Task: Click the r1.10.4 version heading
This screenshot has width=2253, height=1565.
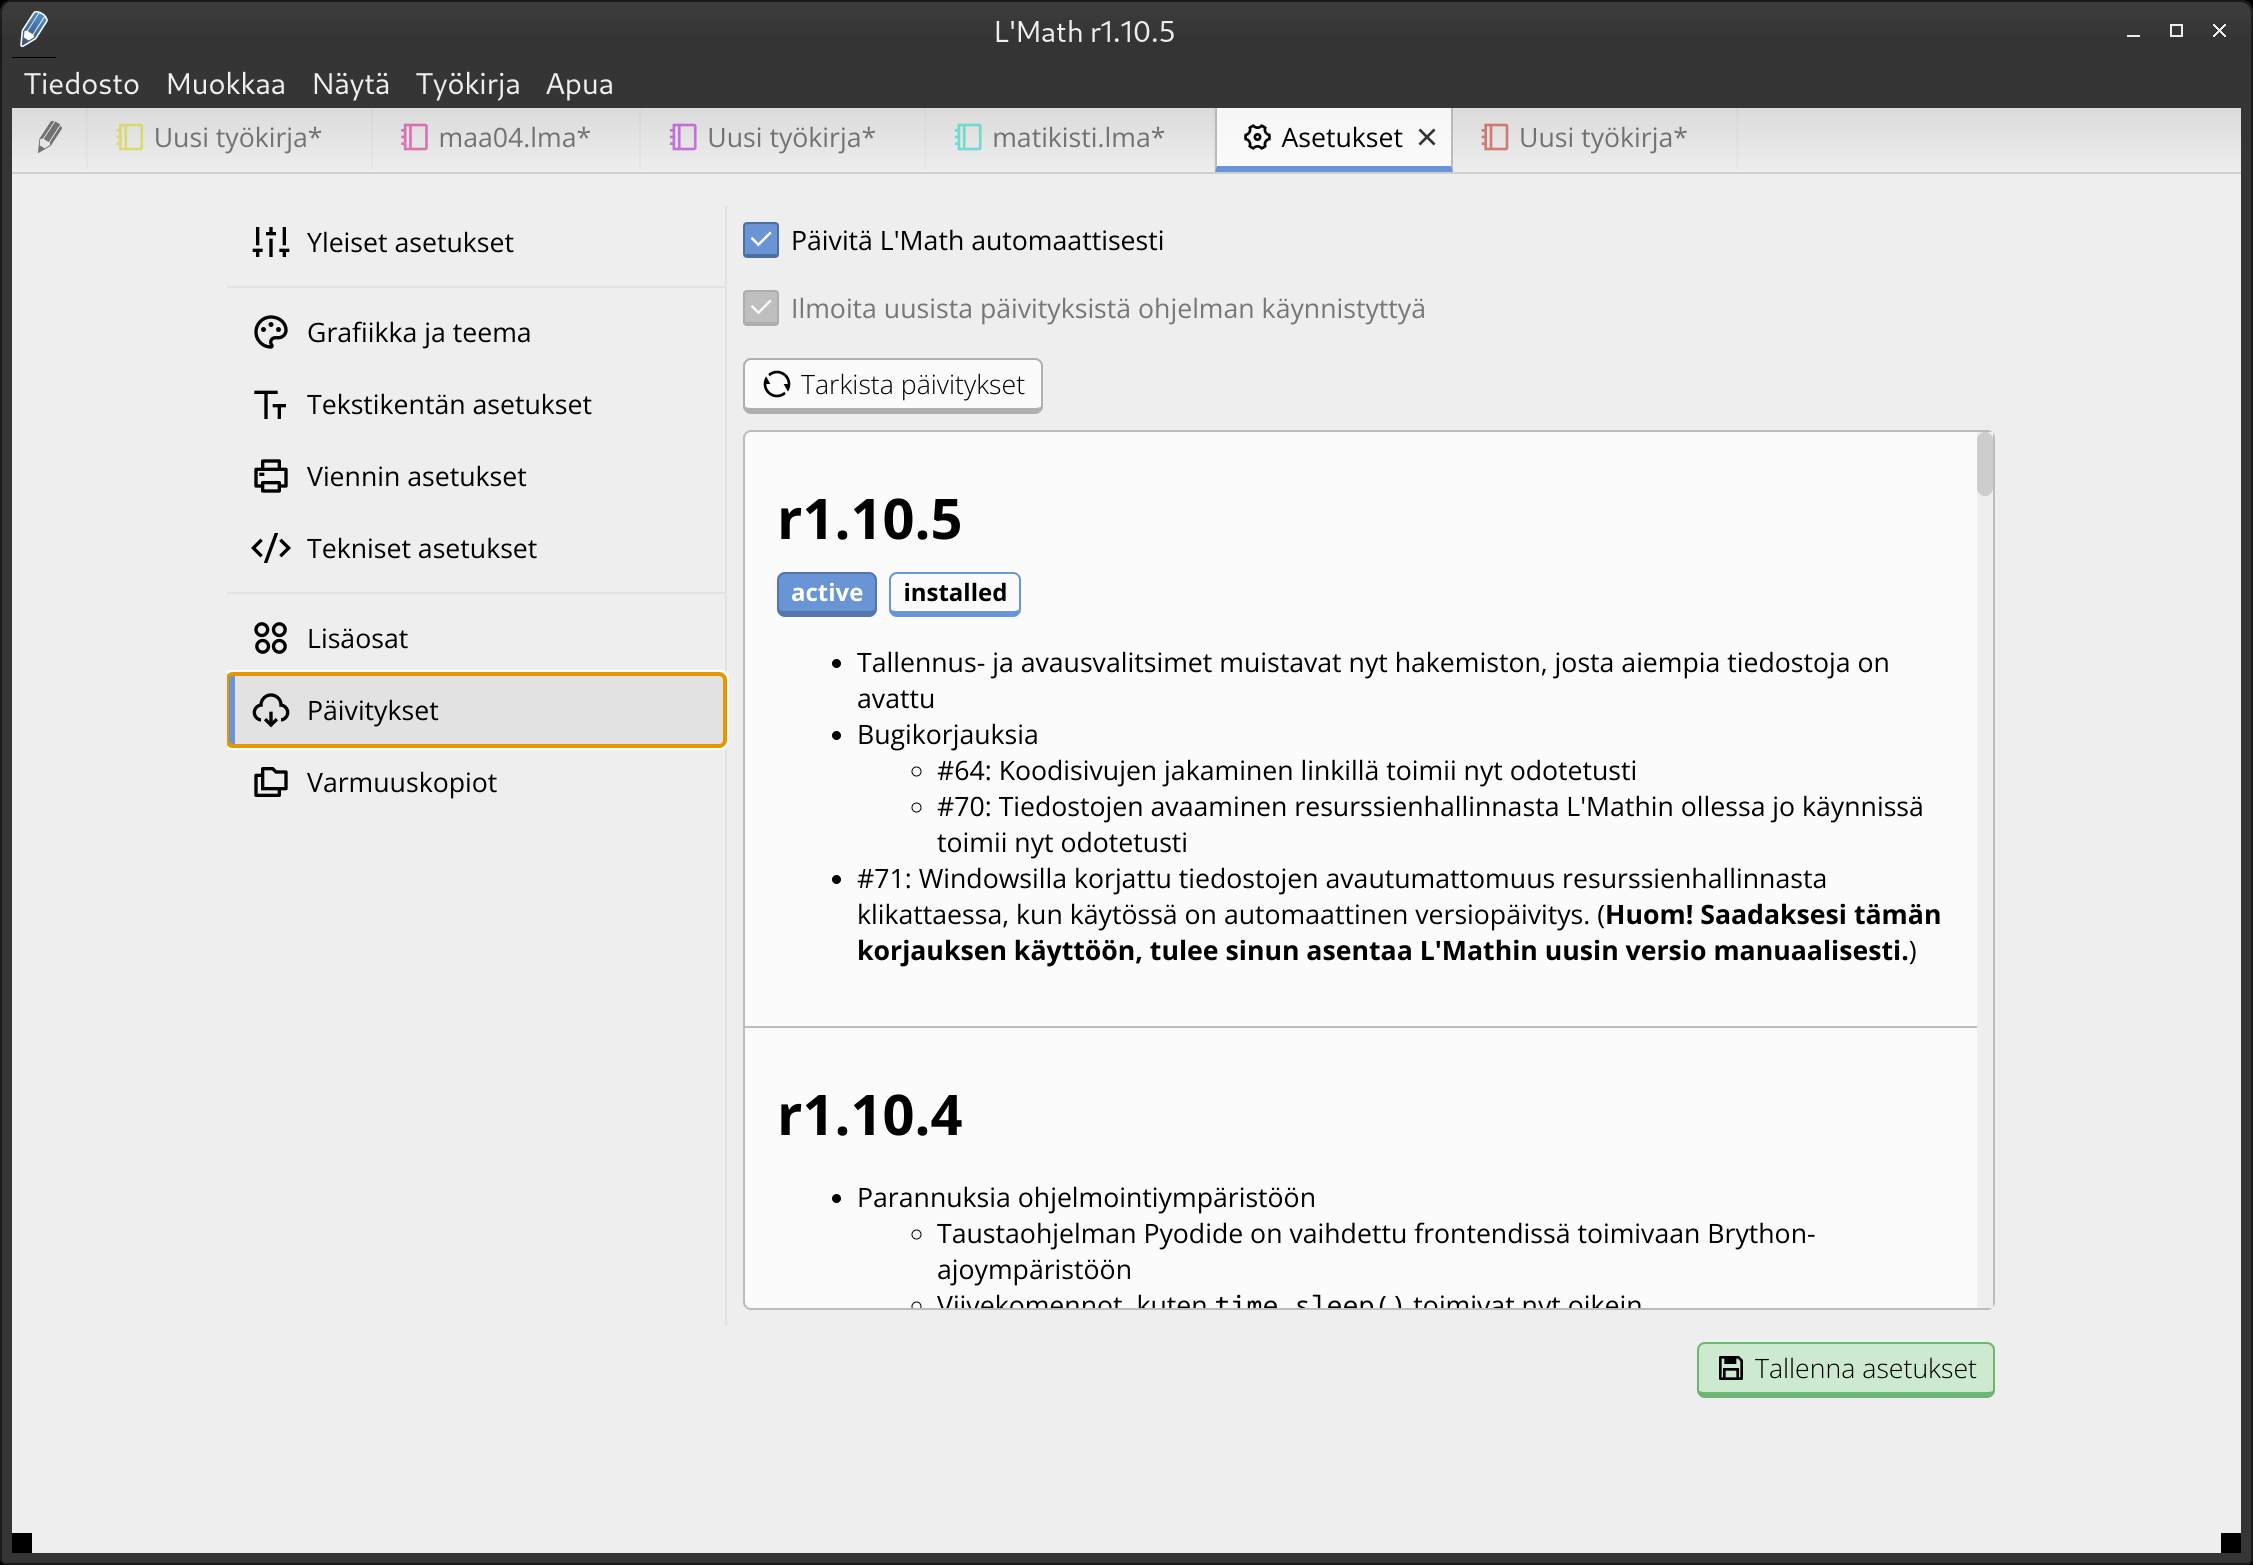Action: 869,1115
